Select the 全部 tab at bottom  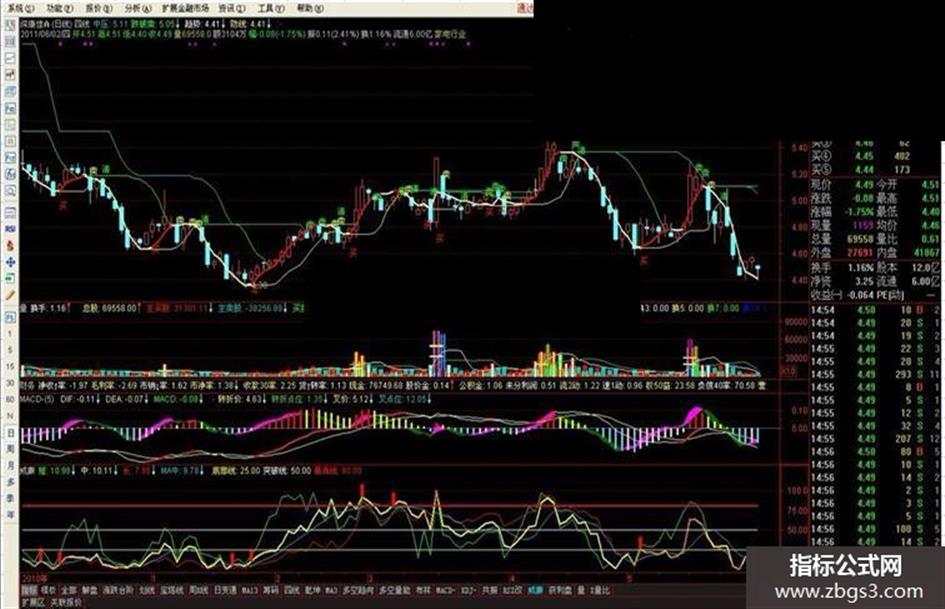click(69, 590)
